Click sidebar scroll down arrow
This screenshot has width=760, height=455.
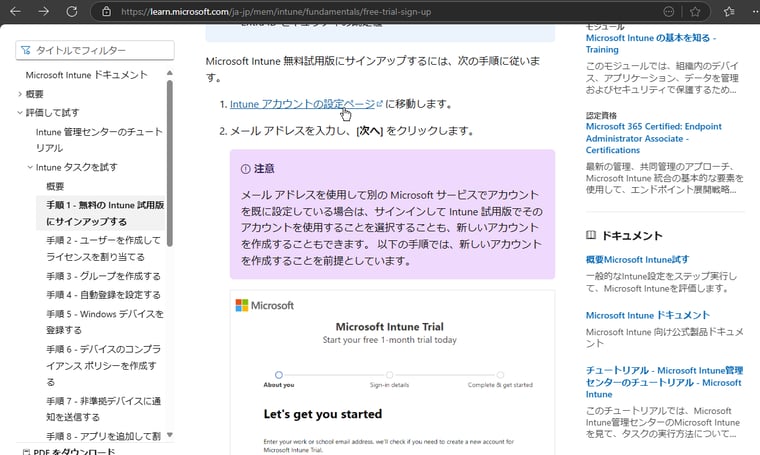pos(170,435)
